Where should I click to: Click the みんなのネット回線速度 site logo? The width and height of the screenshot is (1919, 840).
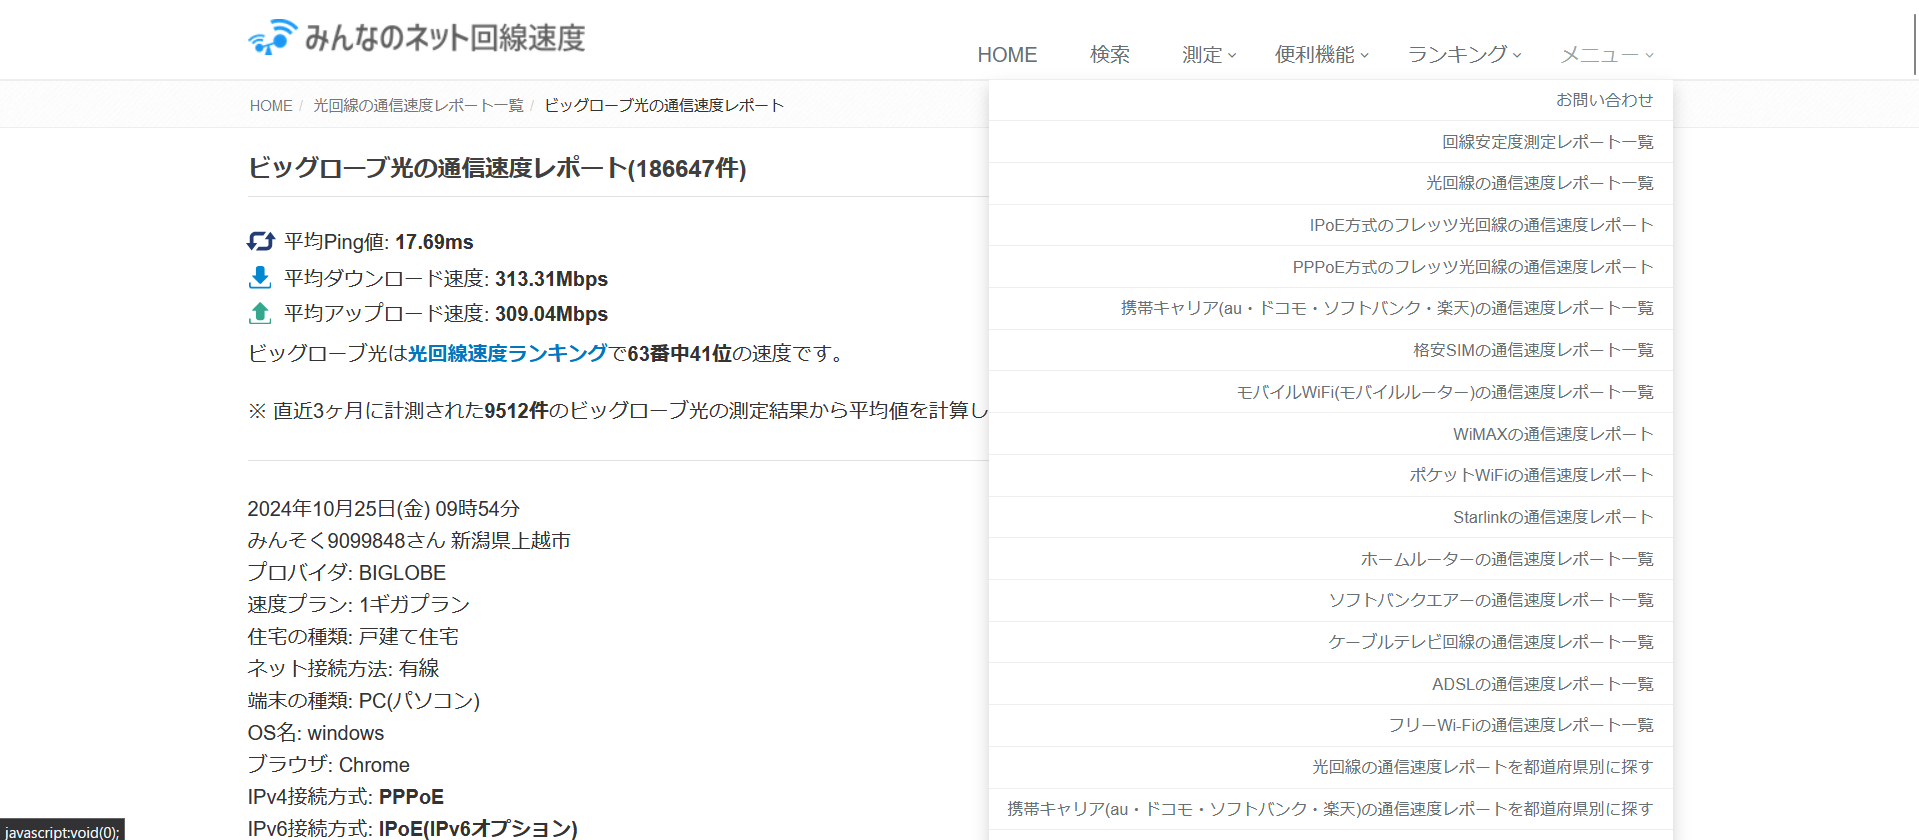416,37
